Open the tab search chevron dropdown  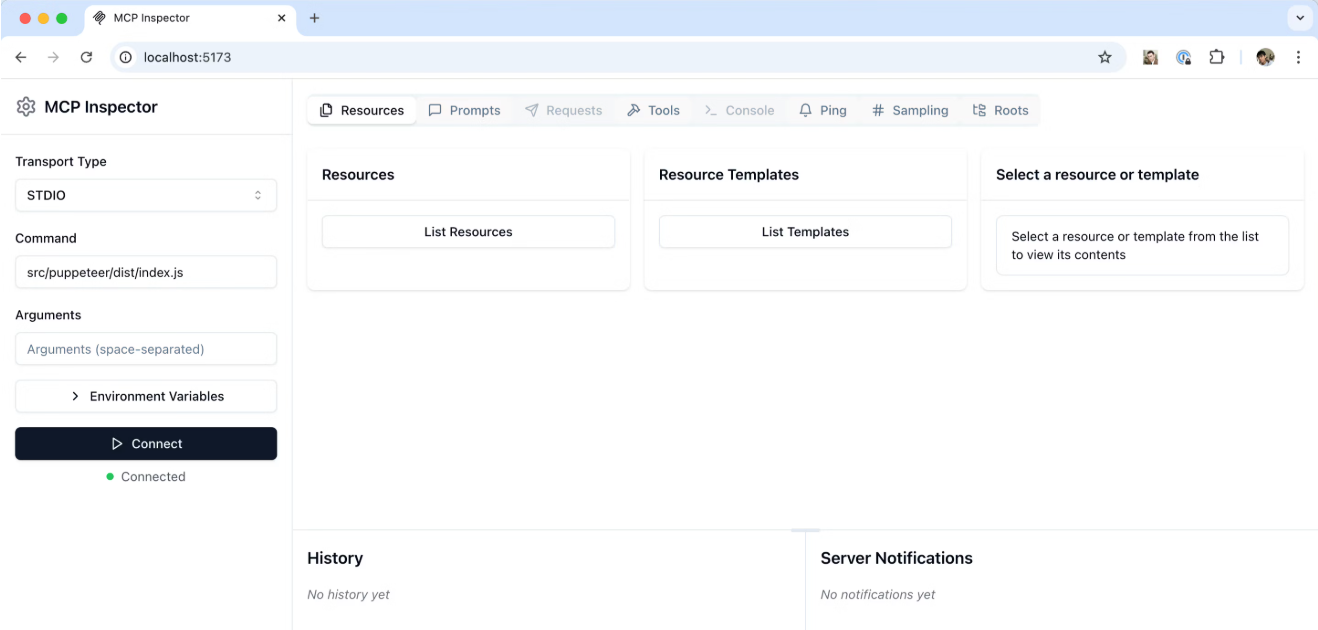pos(1300,18)
